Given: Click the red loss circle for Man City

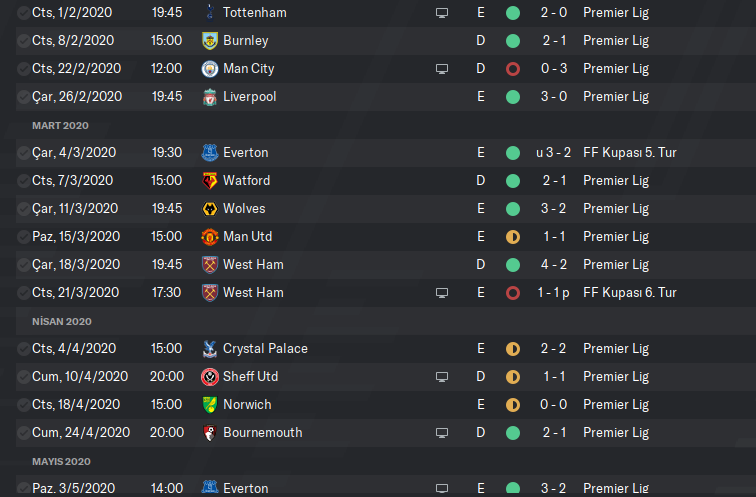Looking at the screenshot, I should pos(513,69).
